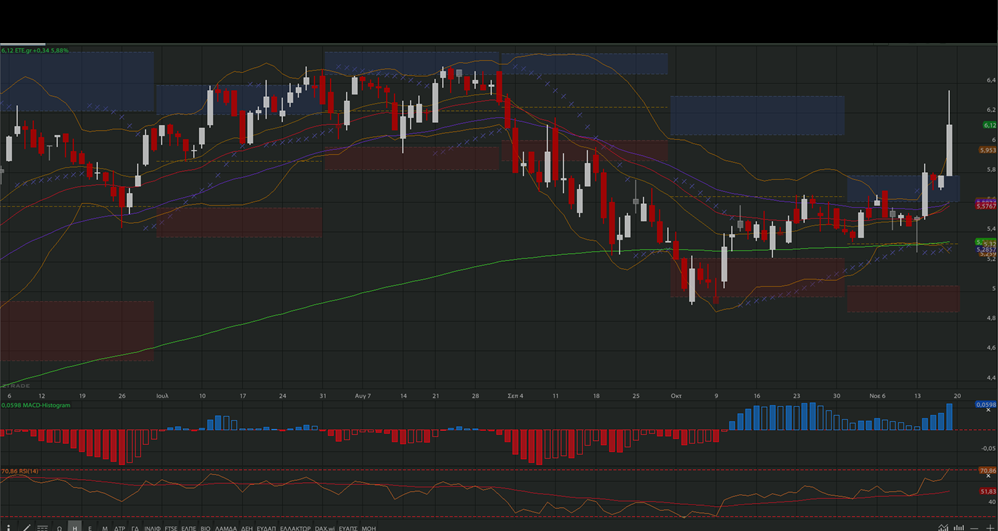Select the highlighted Η timeframe button
Image resolution: width=998 pixels, height=531 pixels.
pyautogui.click(x=74, y=527)
